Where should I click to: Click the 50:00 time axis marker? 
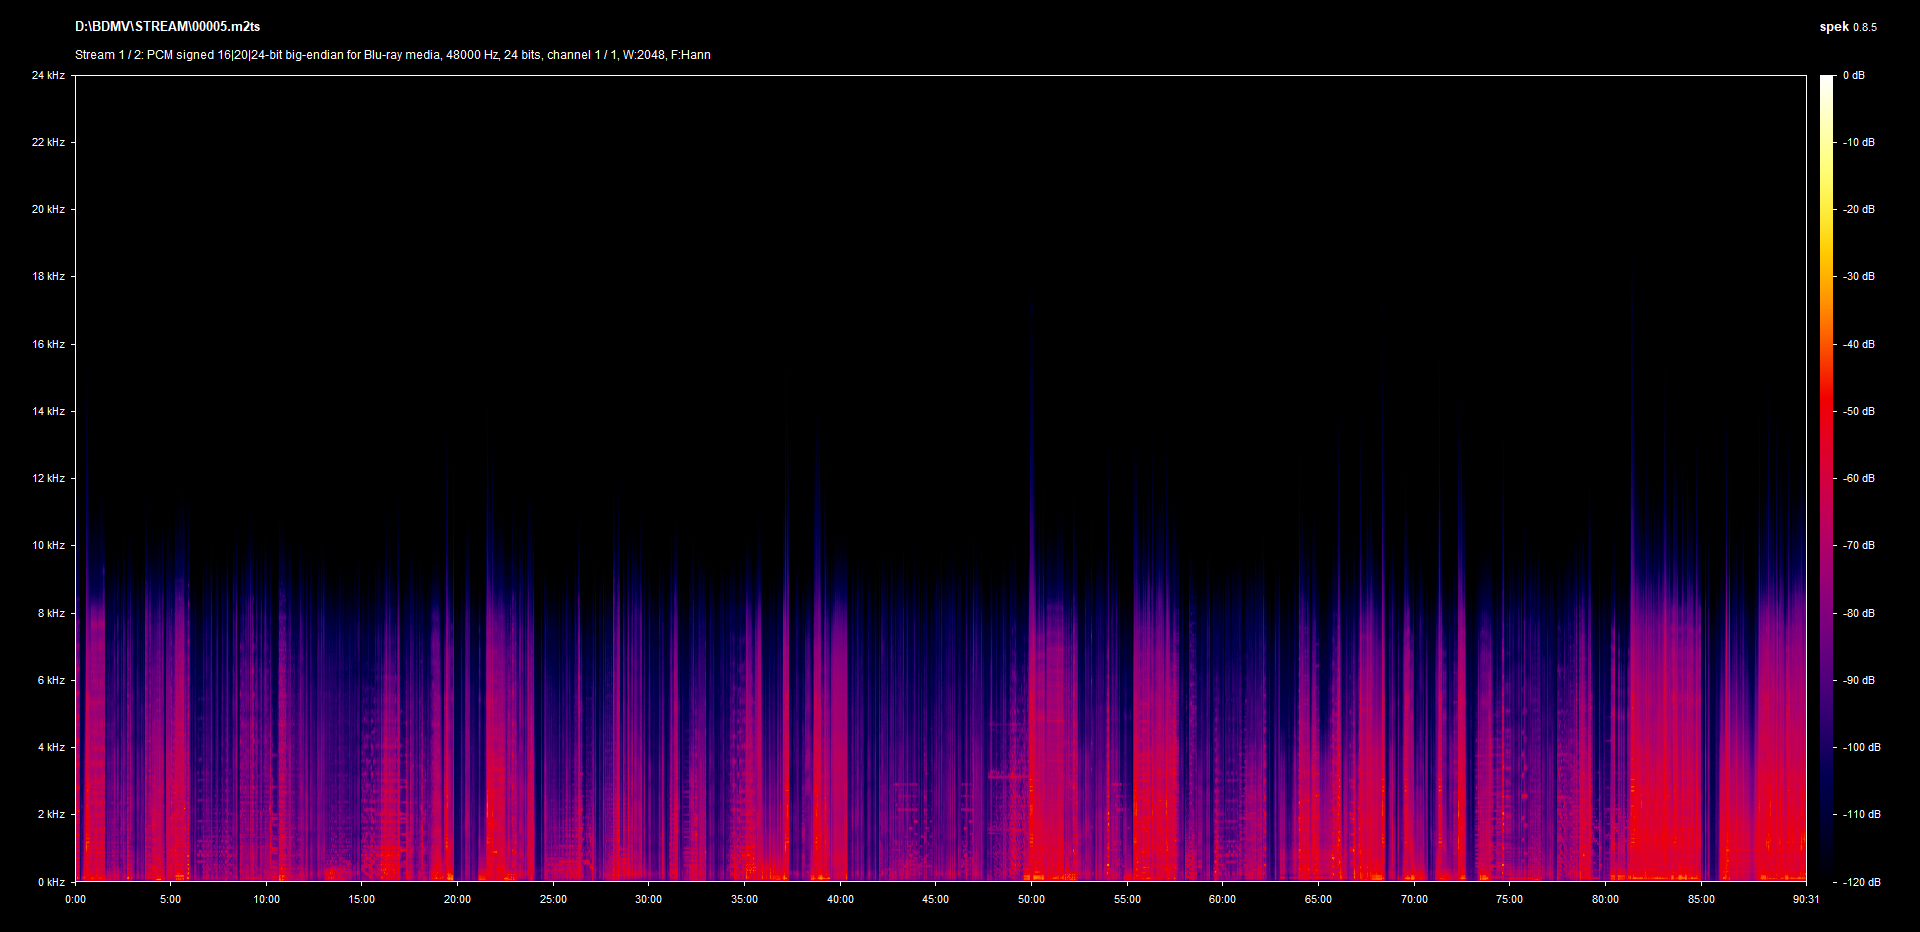coord(1031,899)
